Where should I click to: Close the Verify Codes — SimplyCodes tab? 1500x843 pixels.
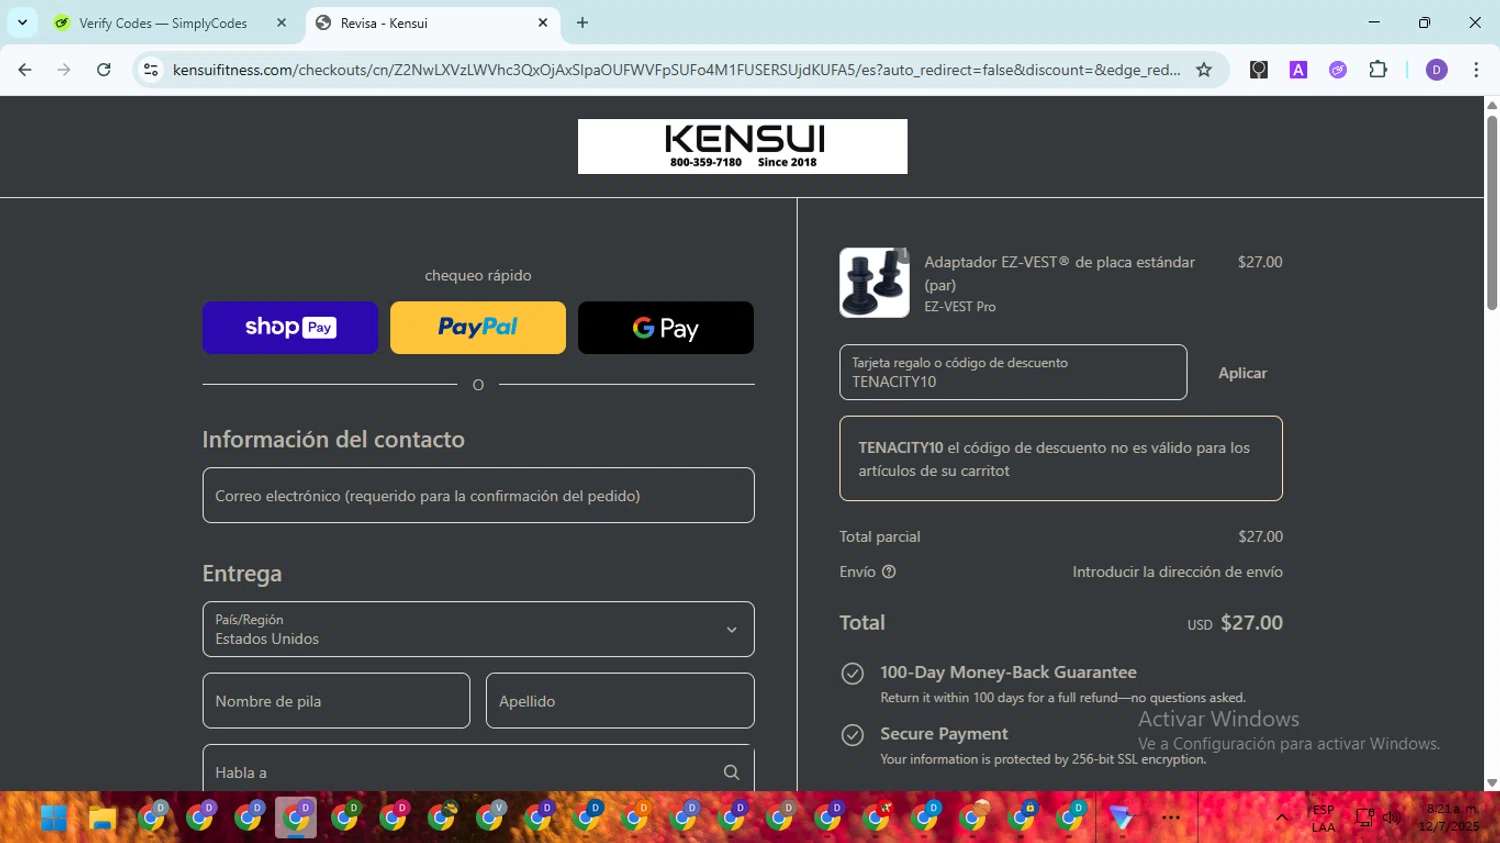281,23
